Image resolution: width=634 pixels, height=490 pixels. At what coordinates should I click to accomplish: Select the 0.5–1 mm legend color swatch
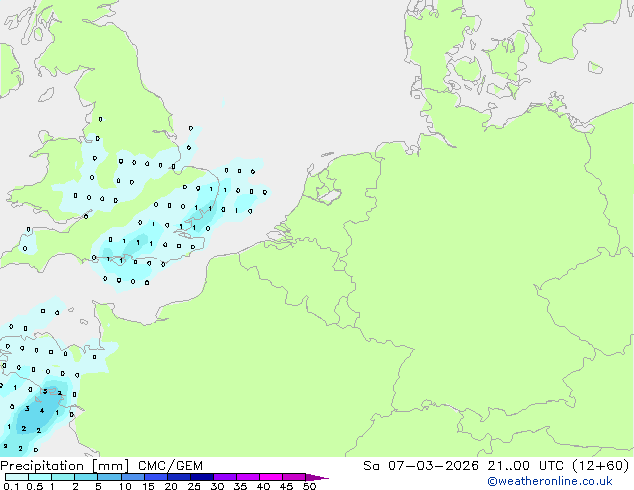pyautogui.click(x=40, y=477)
